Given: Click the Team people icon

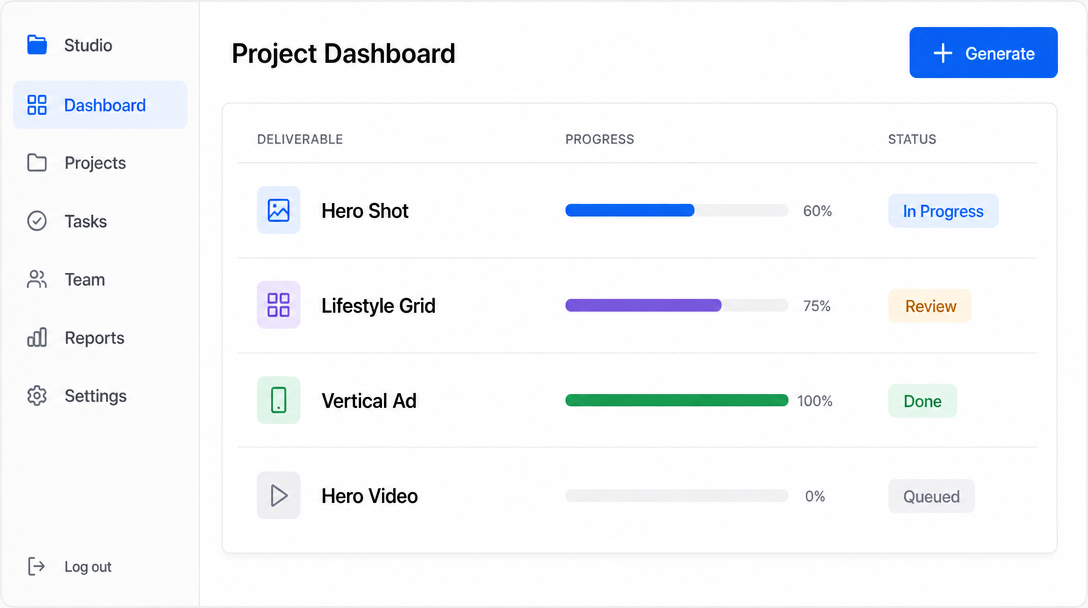Looking at the screenshot, I should [x=37, y=279].
